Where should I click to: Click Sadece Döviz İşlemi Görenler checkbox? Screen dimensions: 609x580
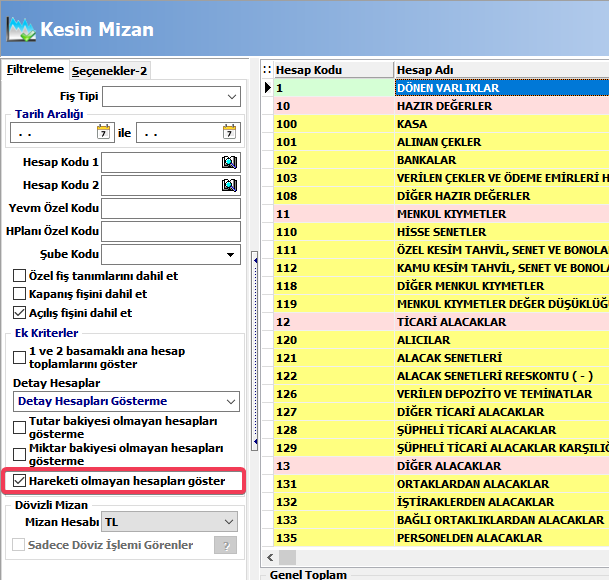[18, 545]
